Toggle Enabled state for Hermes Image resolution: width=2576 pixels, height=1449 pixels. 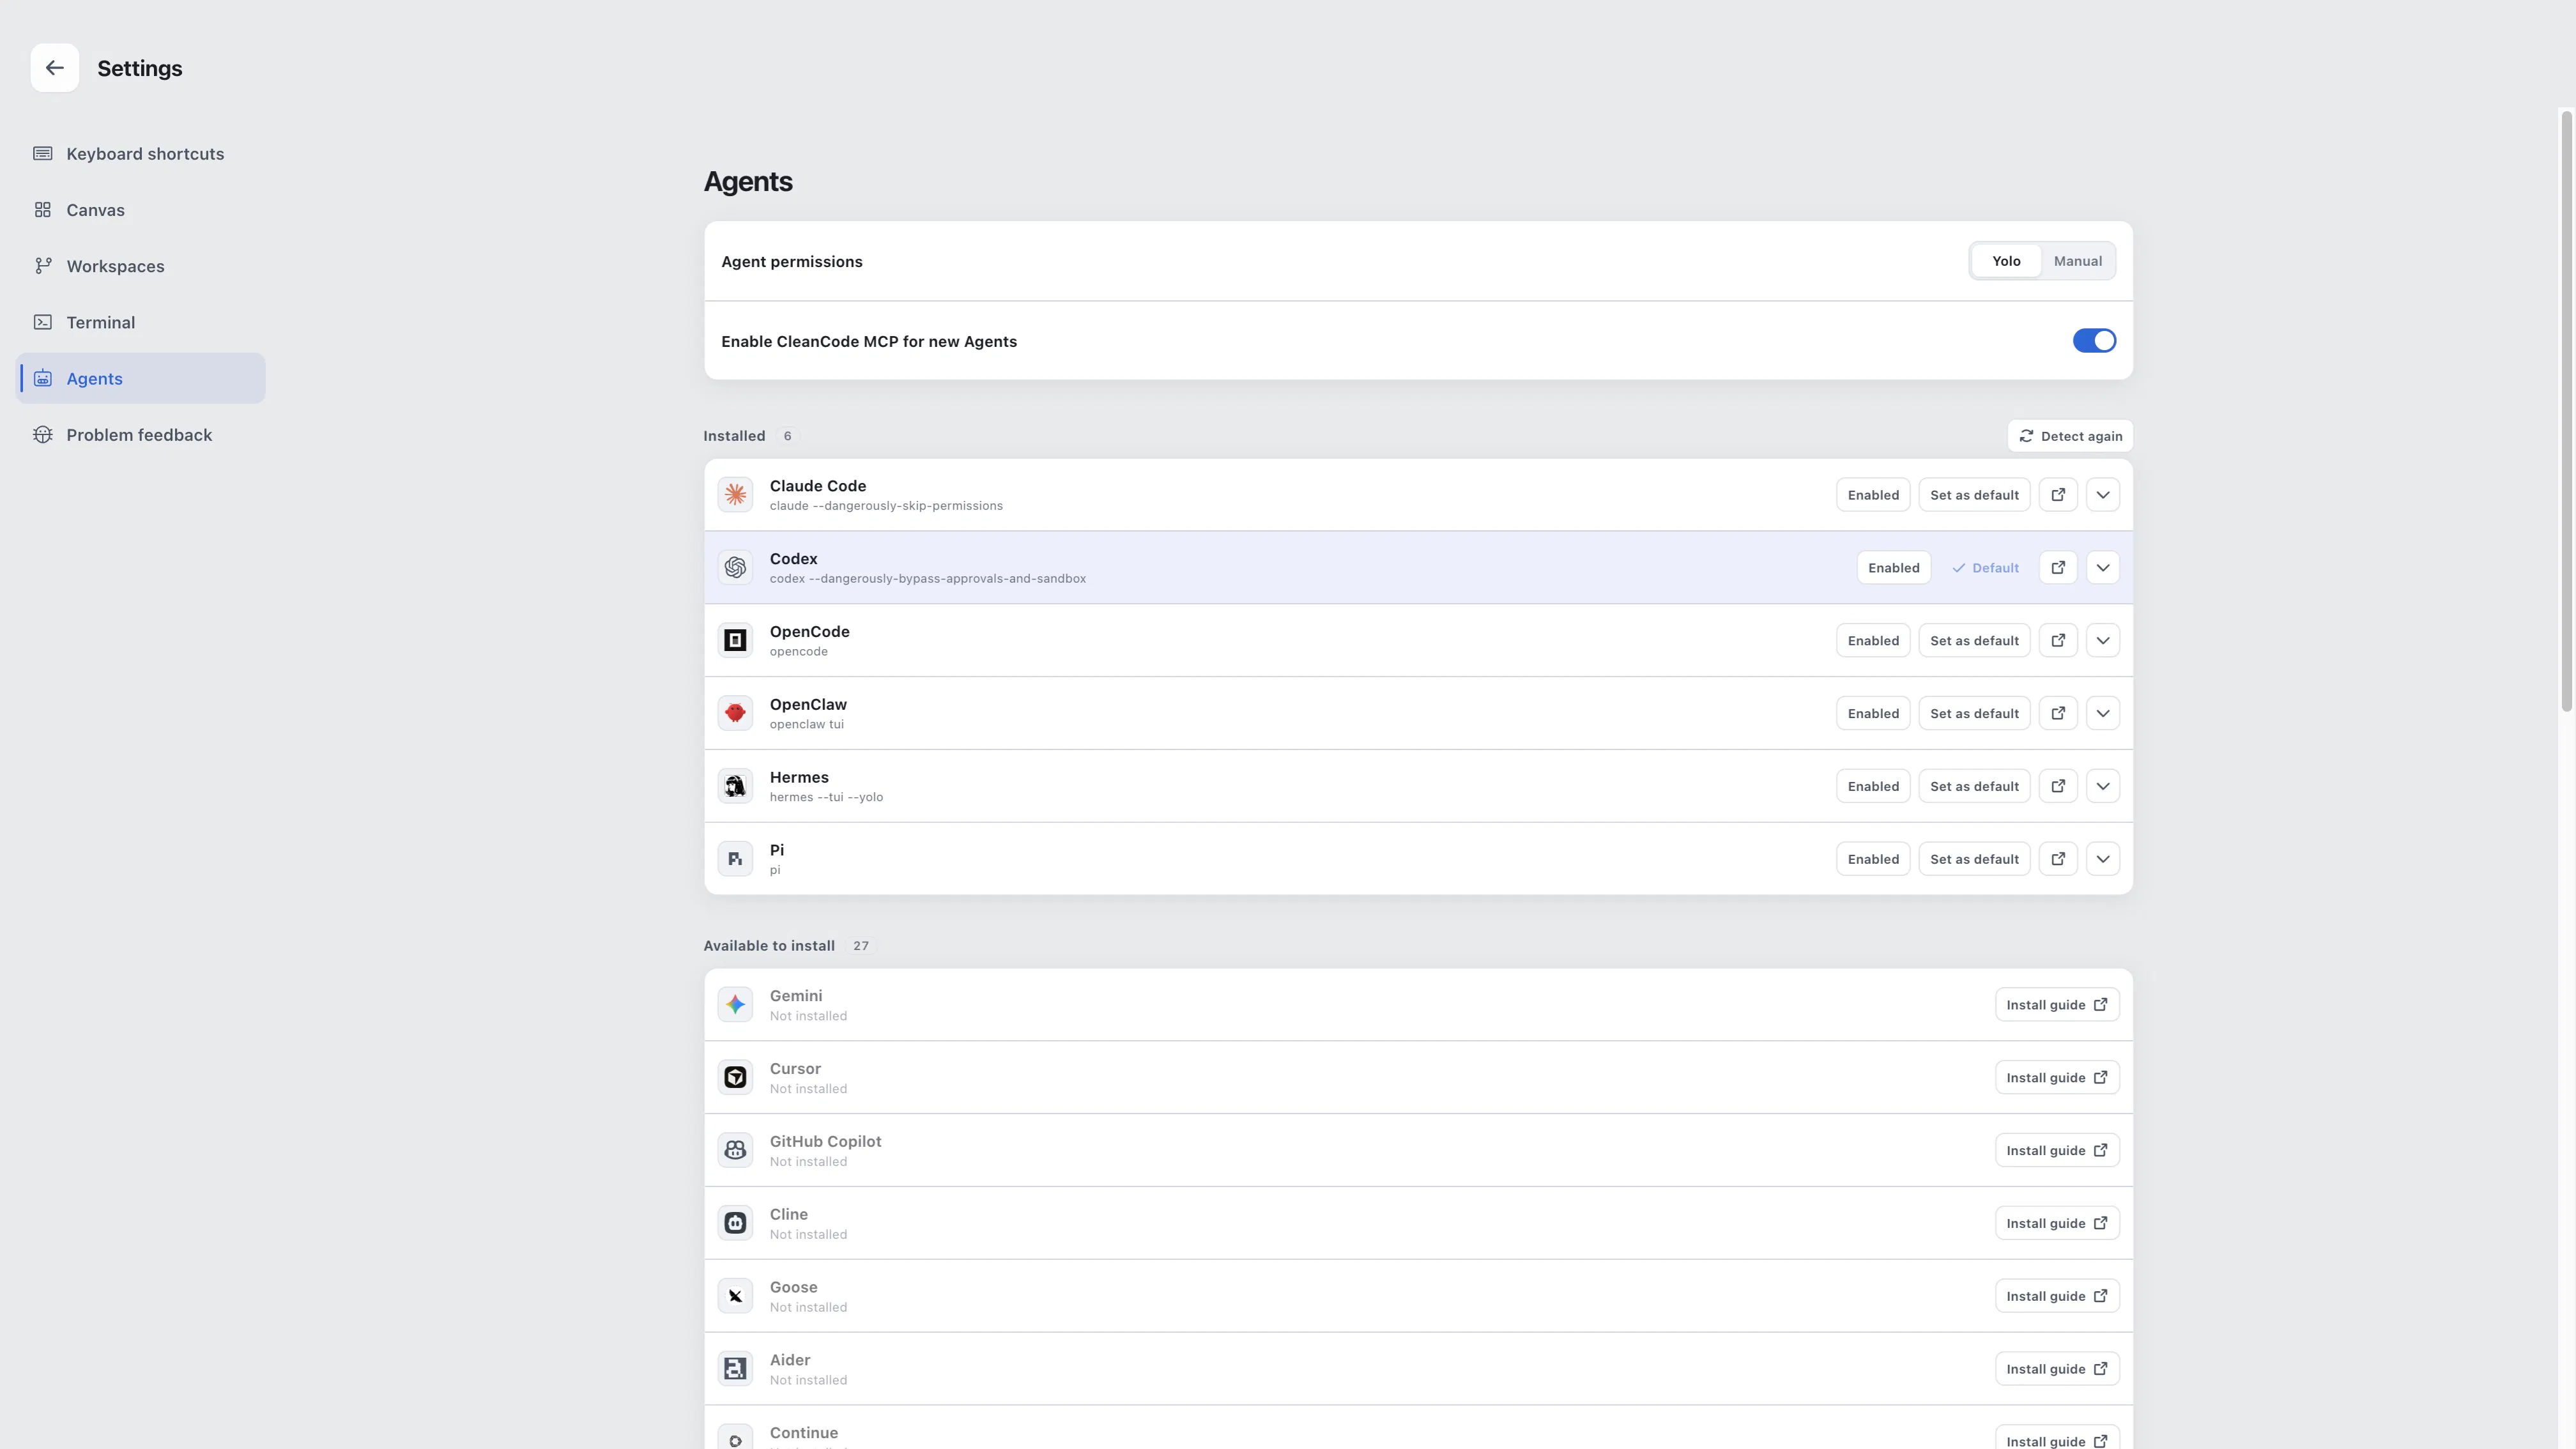pyautogui.click(x=1873, y=786)
